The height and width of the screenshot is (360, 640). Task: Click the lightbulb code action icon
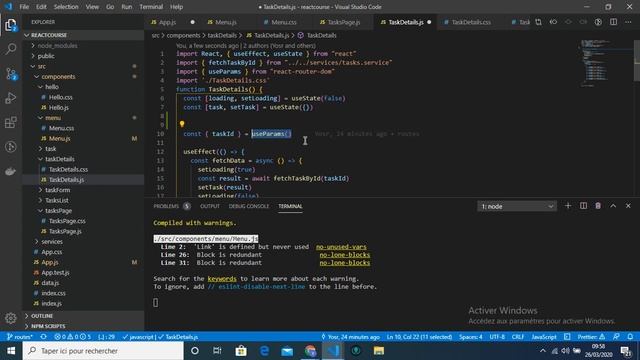click(182, 124)
